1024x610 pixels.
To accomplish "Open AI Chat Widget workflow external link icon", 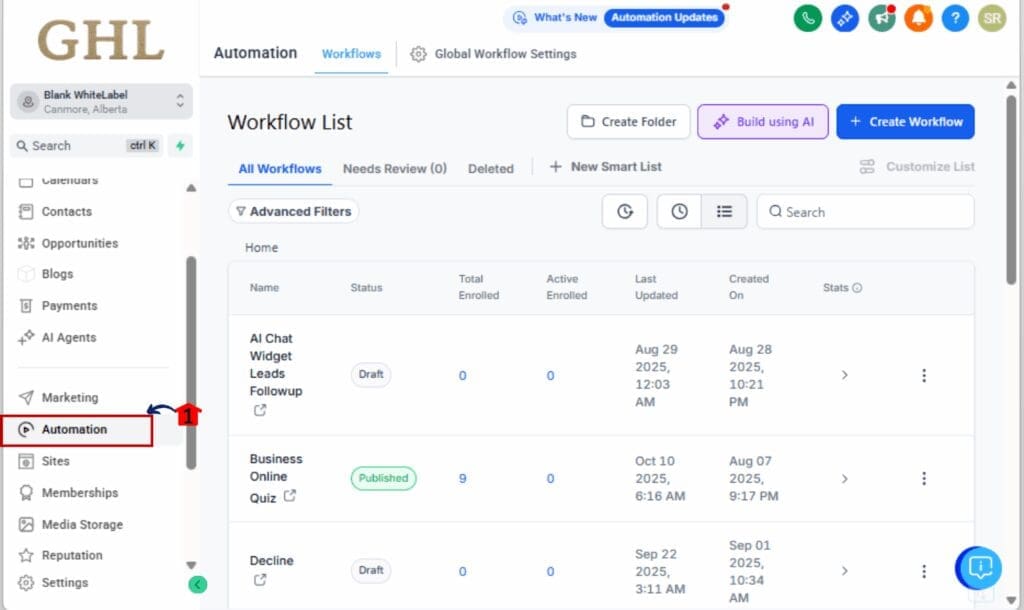I will pos(260,410).
